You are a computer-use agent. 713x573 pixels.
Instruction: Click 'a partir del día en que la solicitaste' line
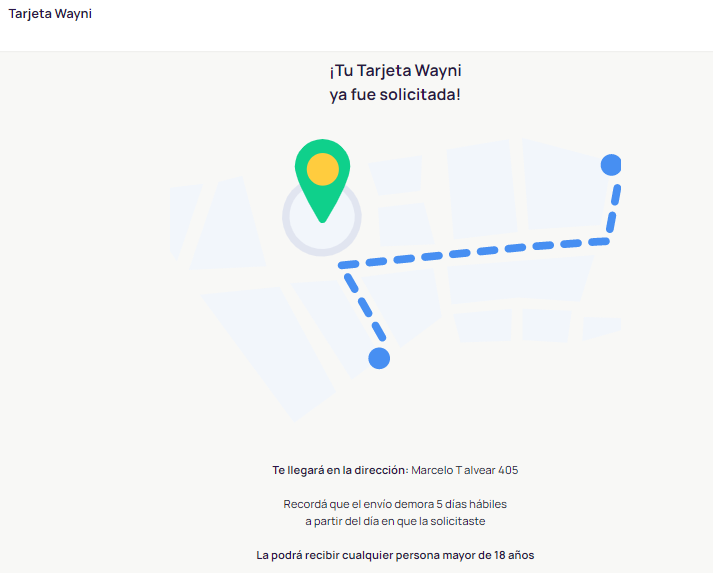[x=395, y=521]
